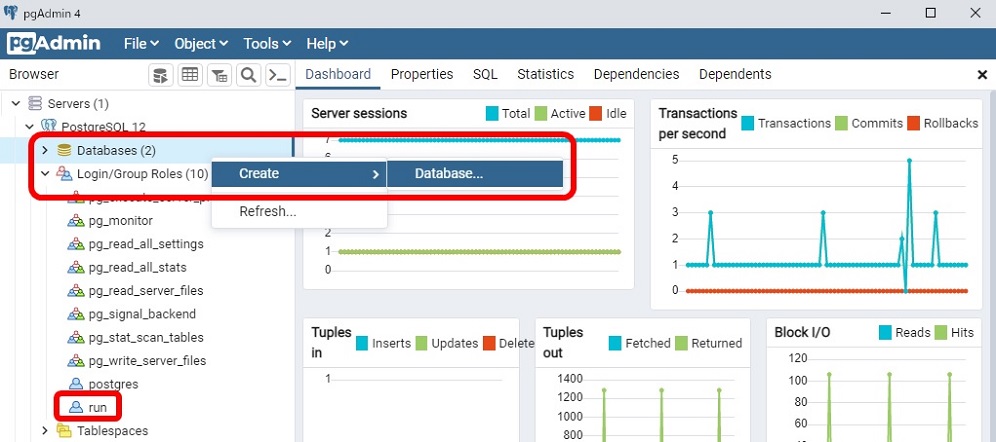The height and width of the screenshot is (442, 996).
Task: Open the Help menu
Action: [x=327, y=44]
